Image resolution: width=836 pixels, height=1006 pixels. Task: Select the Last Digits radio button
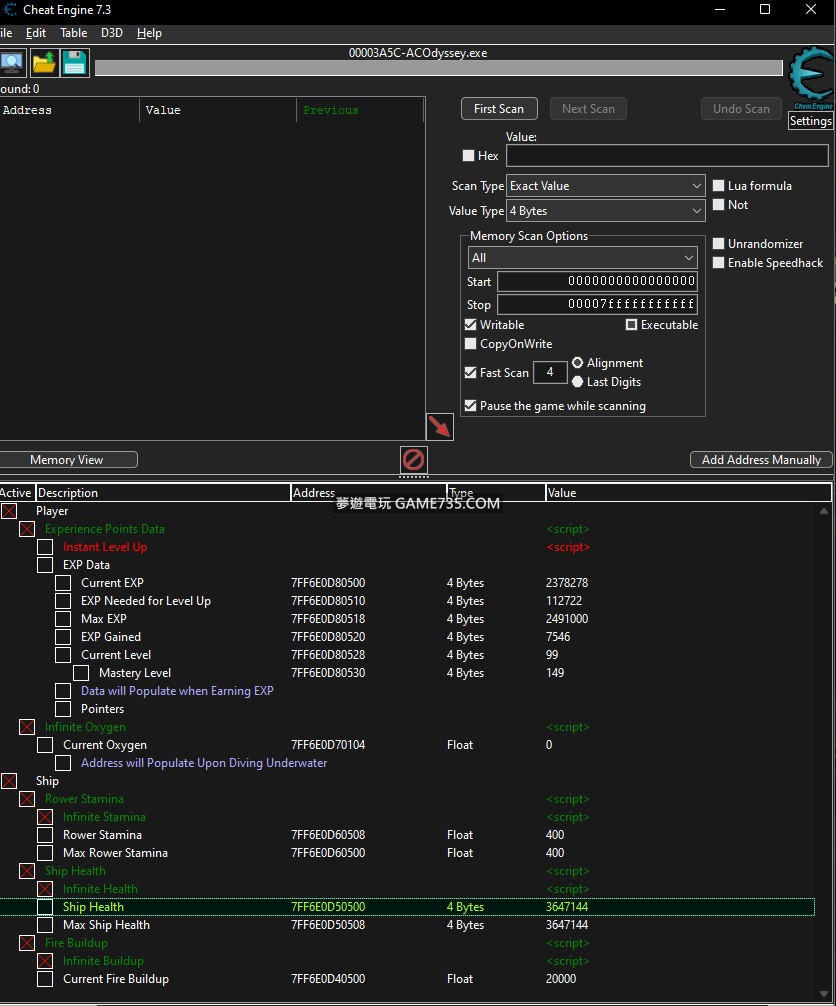tap(578, 382)
